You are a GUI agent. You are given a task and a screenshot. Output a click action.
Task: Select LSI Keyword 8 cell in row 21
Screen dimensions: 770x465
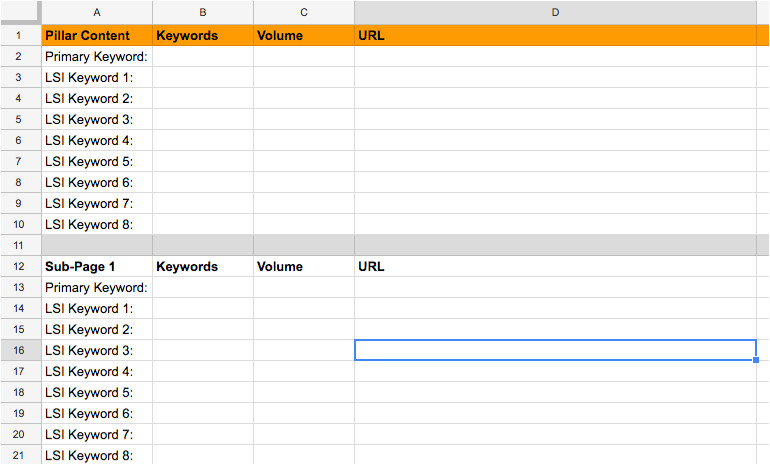[x=97, y=456]
